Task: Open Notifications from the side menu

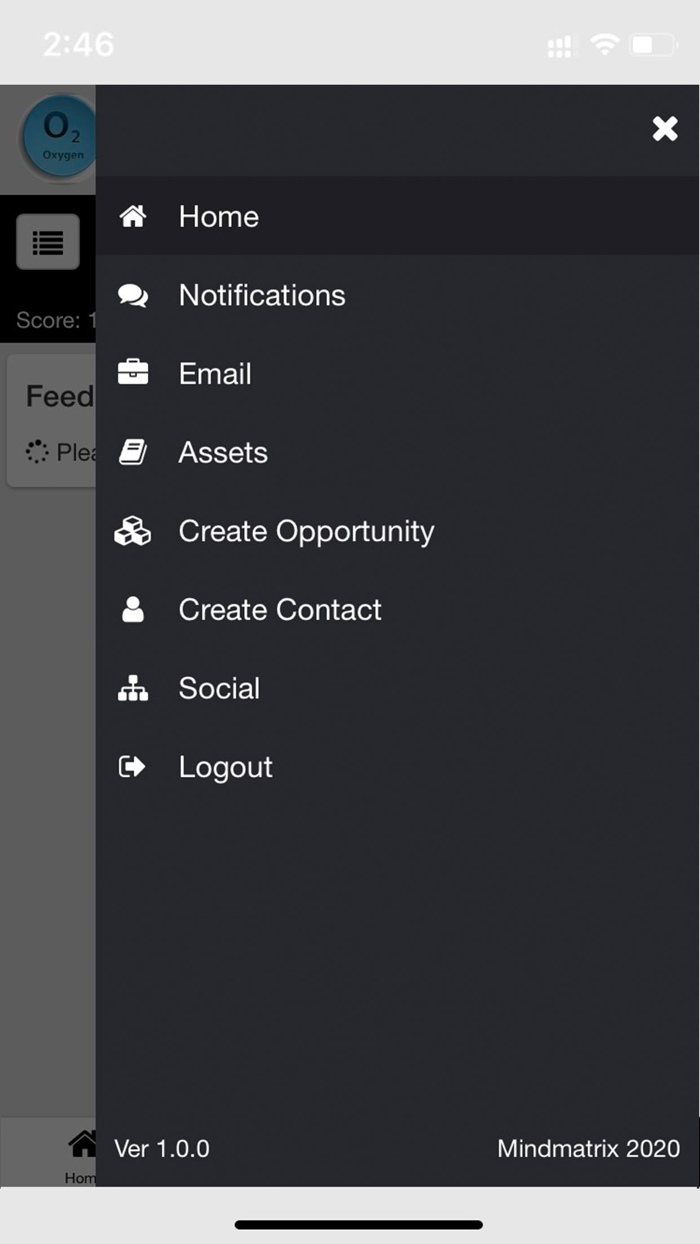Action: tap(262, 295)
